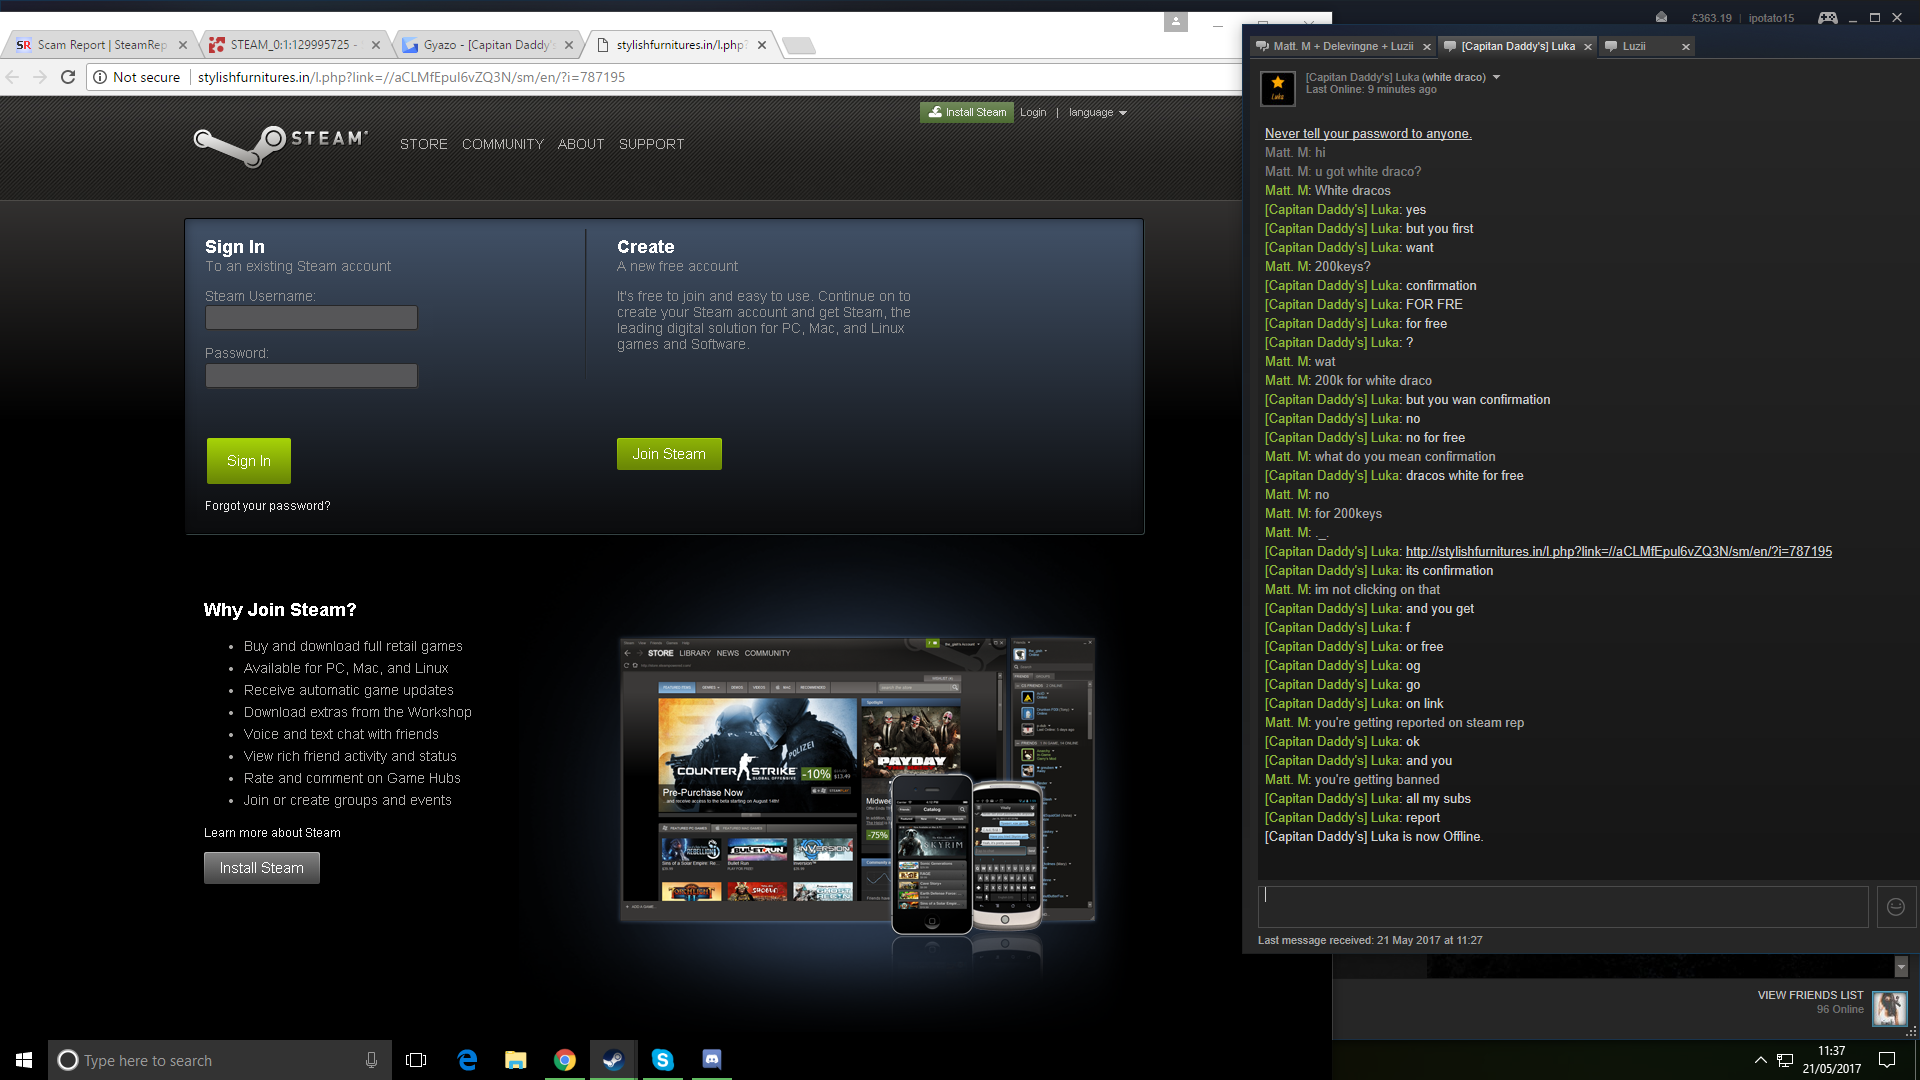Click the green Install Steam header button

point(966,112)
